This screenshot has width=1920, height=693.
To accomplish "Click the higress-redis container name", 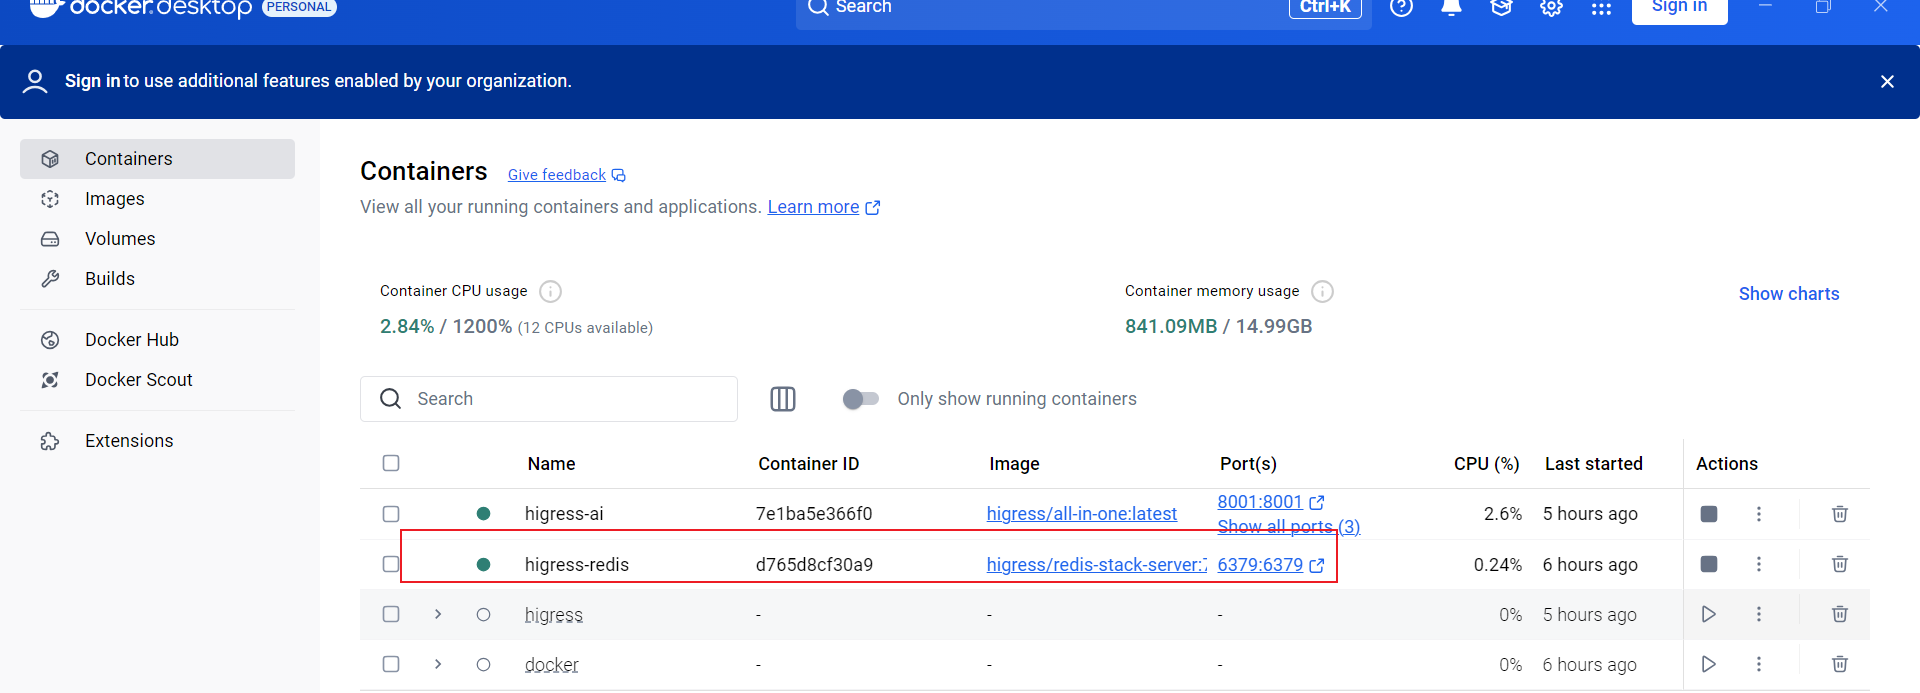I will coord(577,565).
